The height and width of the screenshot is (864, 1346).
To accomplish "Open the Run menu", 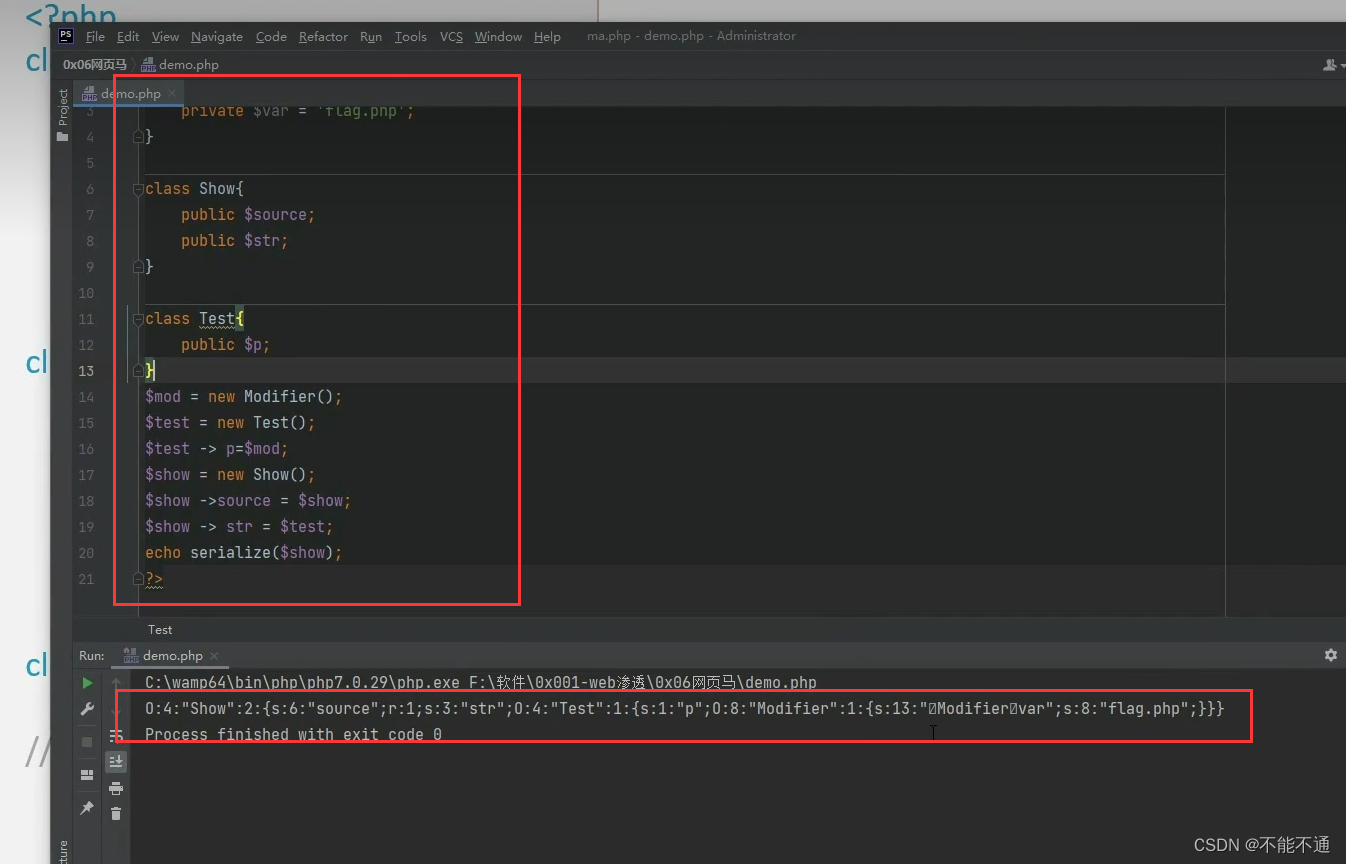I will [371, 36].
